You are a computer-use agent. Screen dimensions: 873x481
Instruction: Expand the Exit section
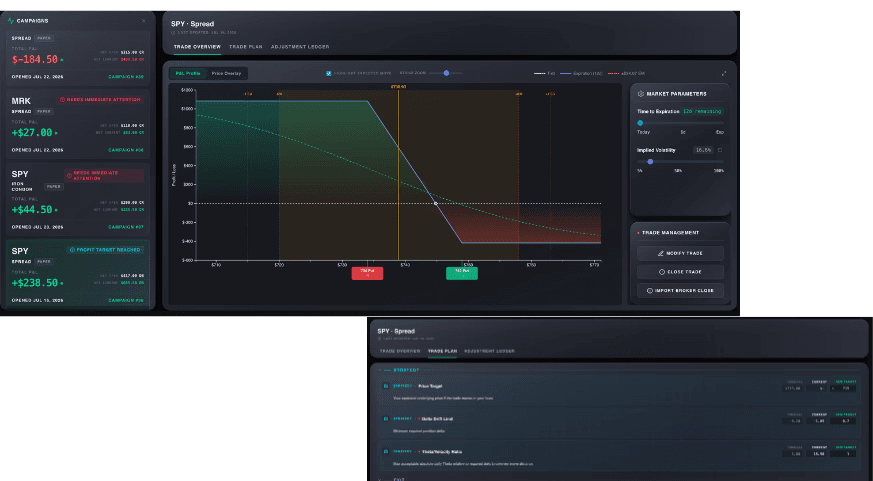coord(380,479)
